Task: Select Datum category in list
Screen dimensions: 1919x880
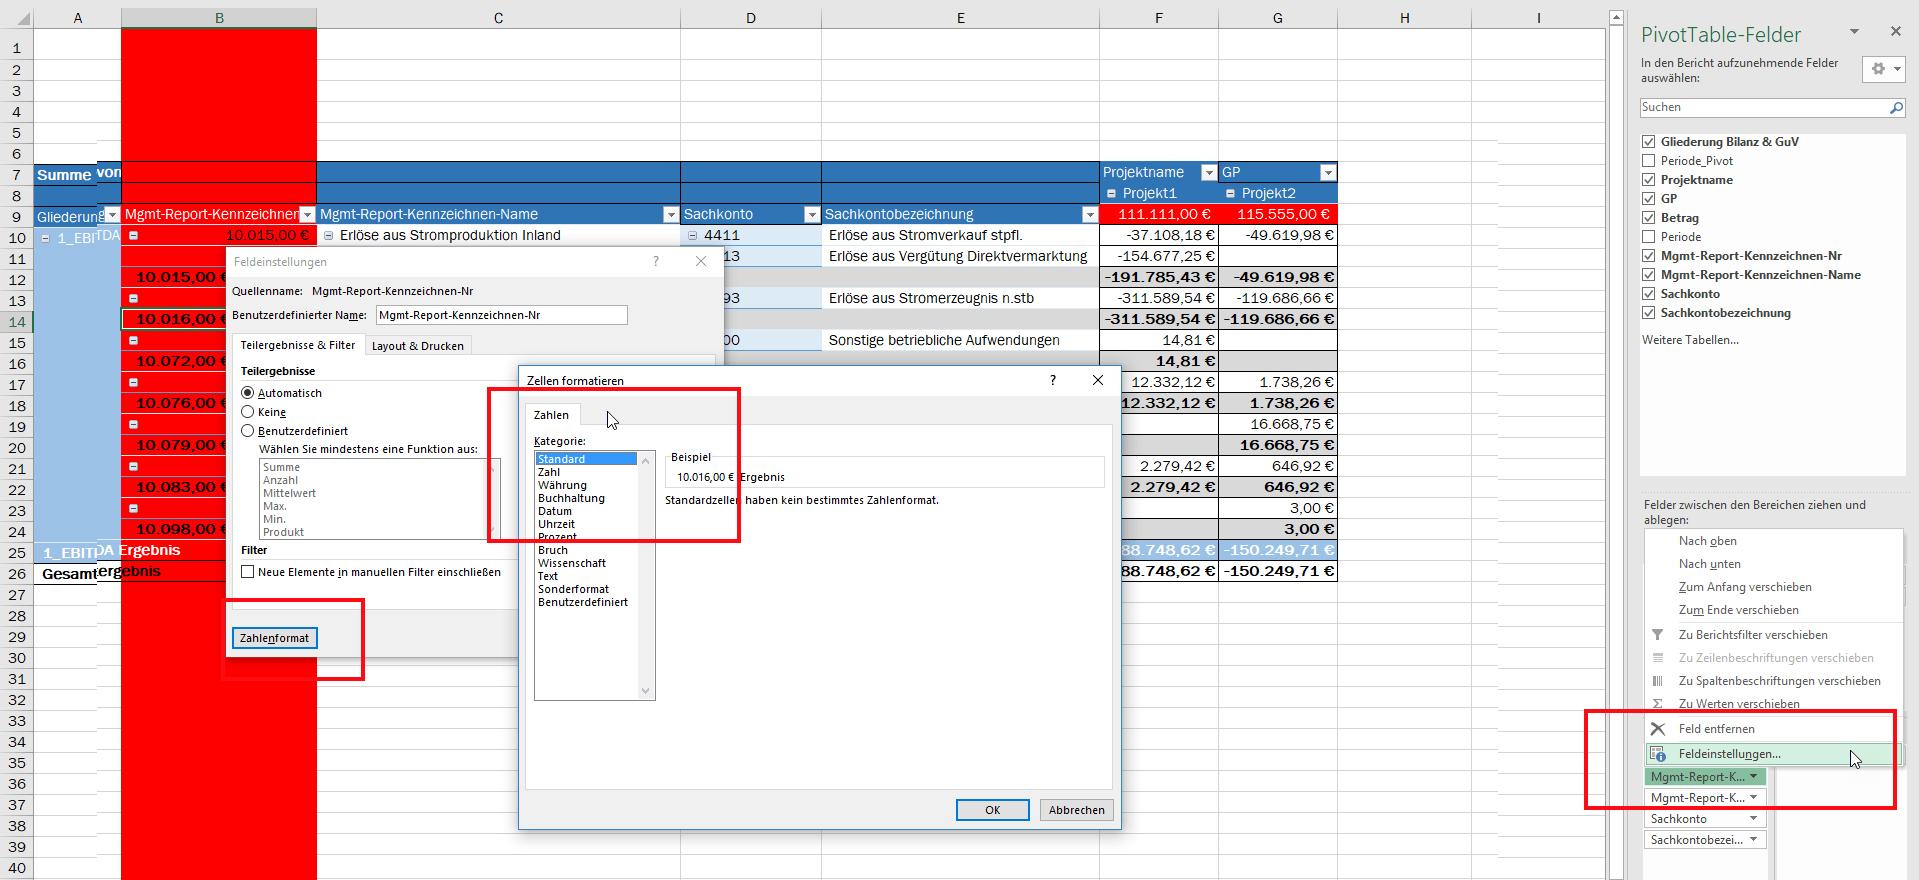Action: point(555,511)
